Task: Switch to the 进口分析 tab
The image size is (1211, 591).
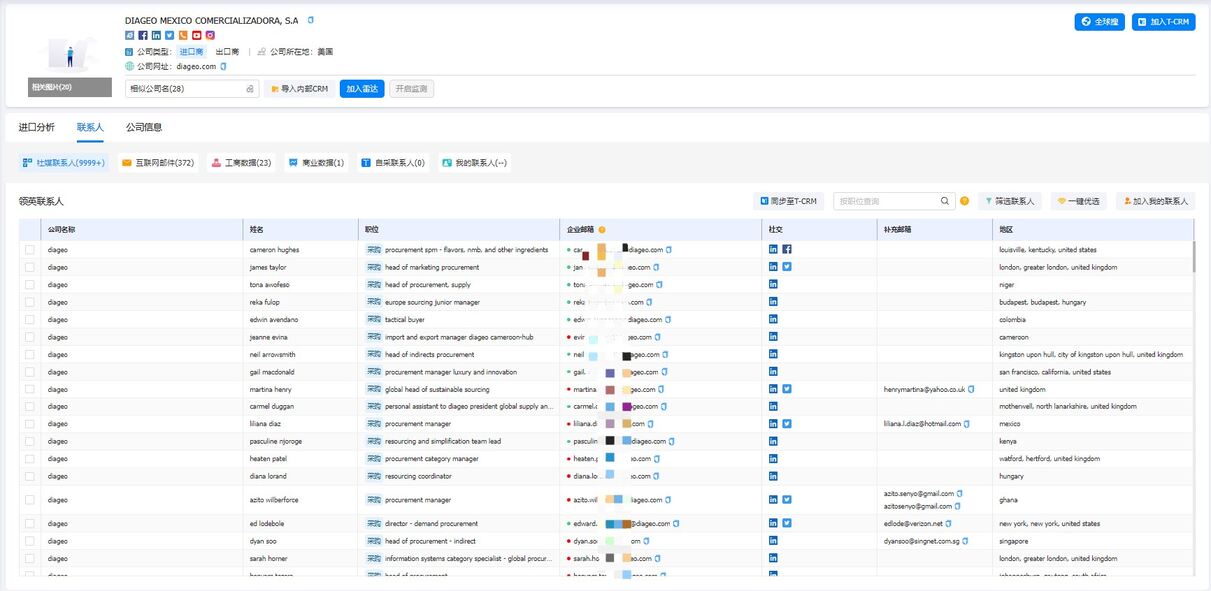Action: point(37,127)
